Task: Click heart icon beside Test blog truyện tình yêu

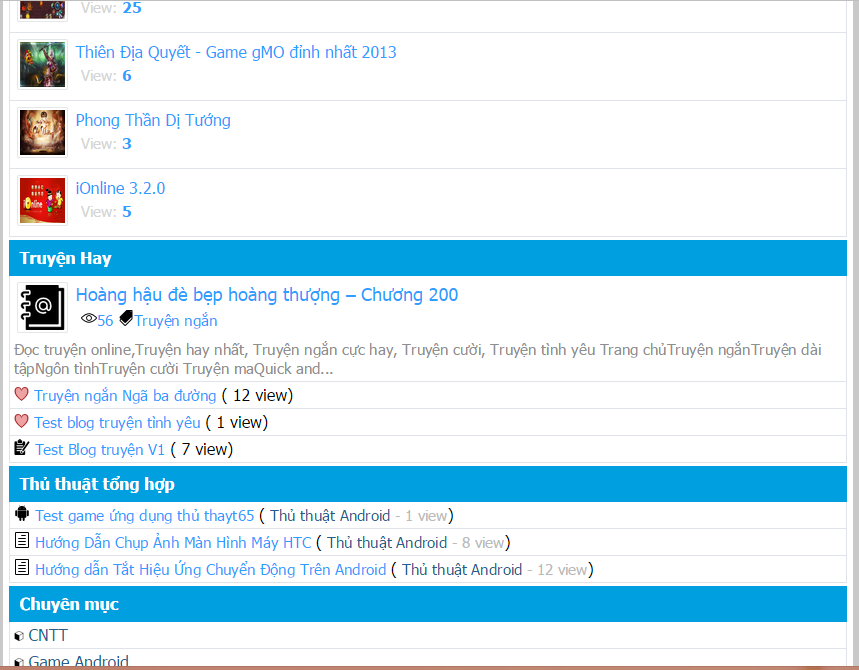Action: tap(21, 421)
